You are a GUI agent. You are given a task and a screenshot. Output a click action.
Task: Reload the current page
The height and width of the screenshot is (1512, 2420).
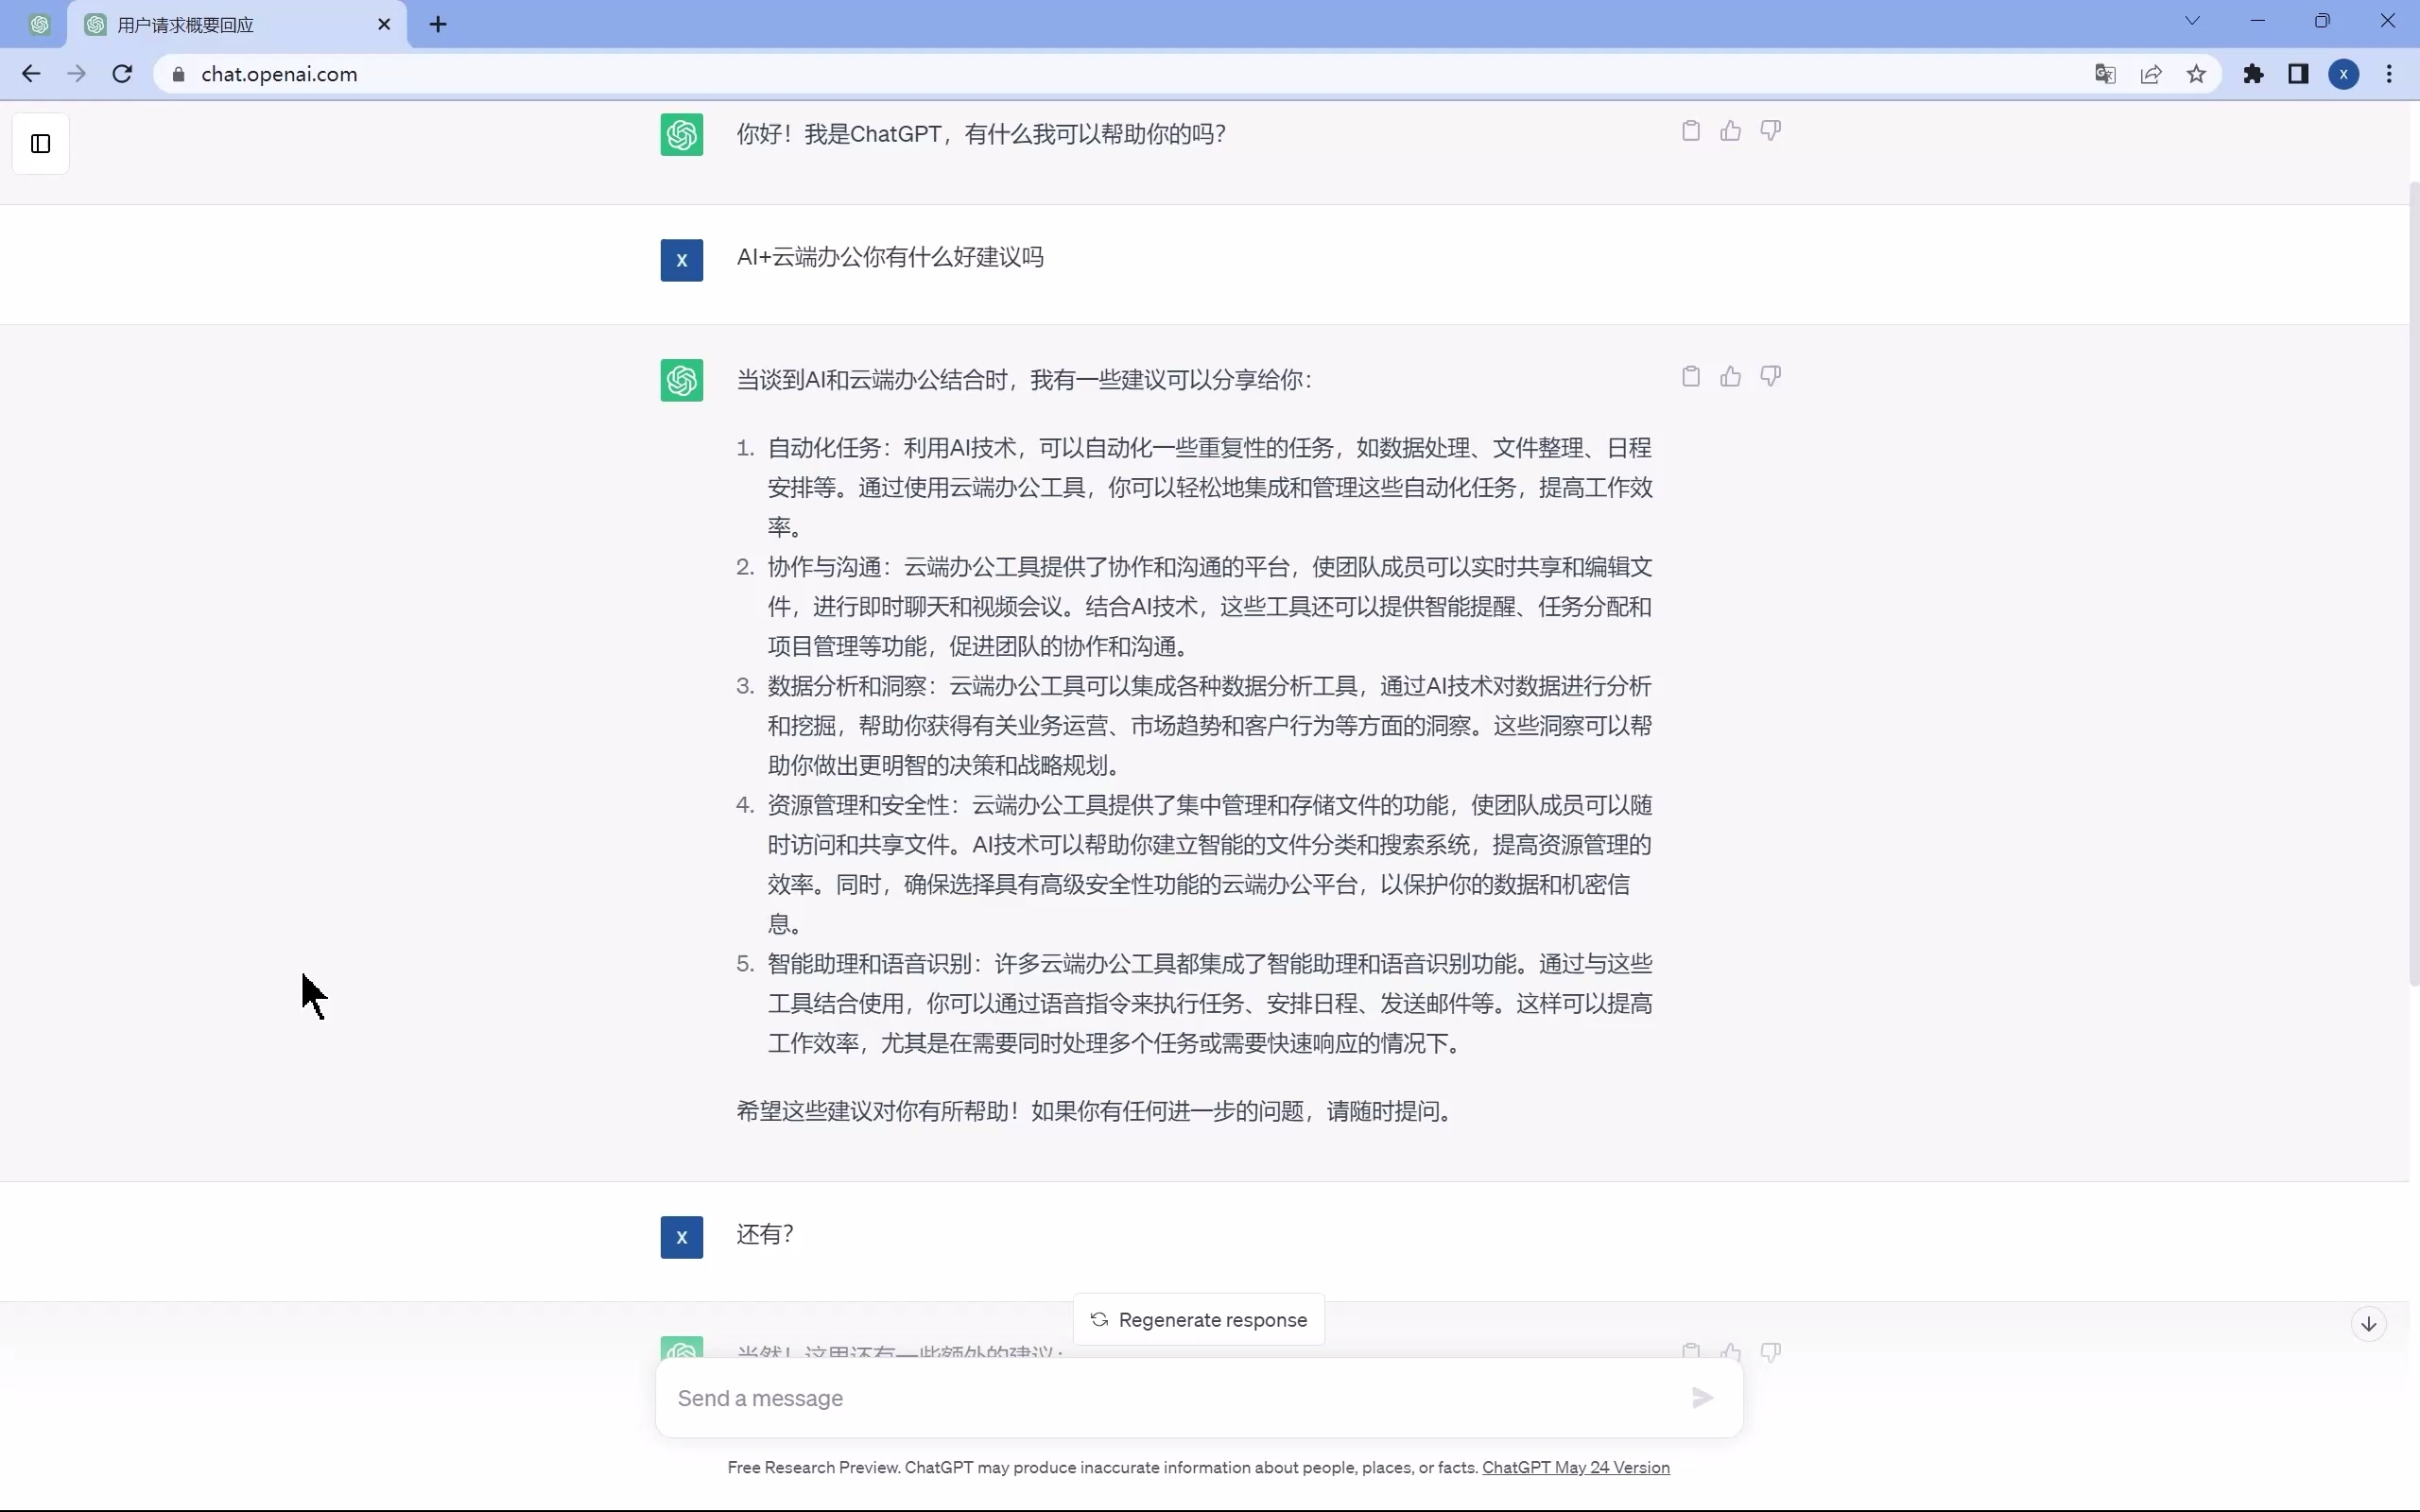tap(122, 73)
